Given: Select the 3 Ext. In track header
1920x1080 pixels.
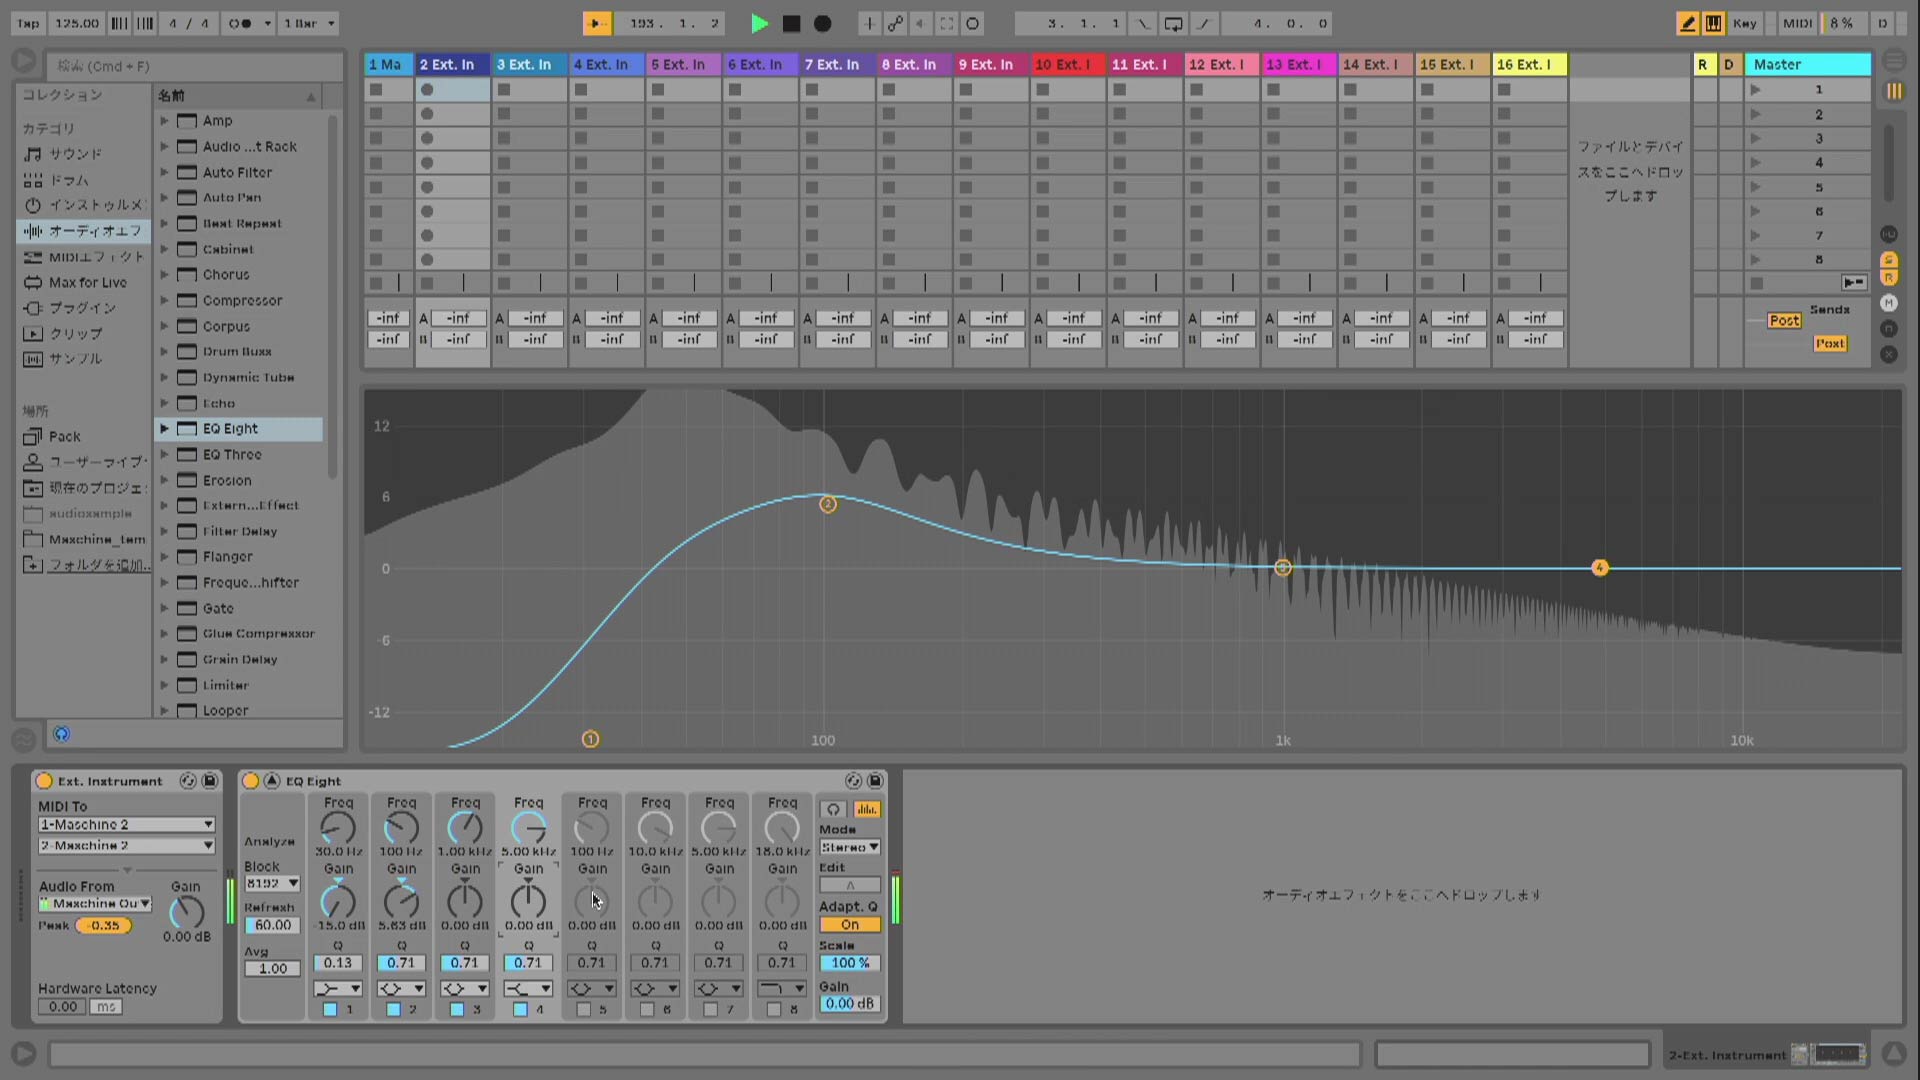Looking at the screenshot, I should [529, 64].
